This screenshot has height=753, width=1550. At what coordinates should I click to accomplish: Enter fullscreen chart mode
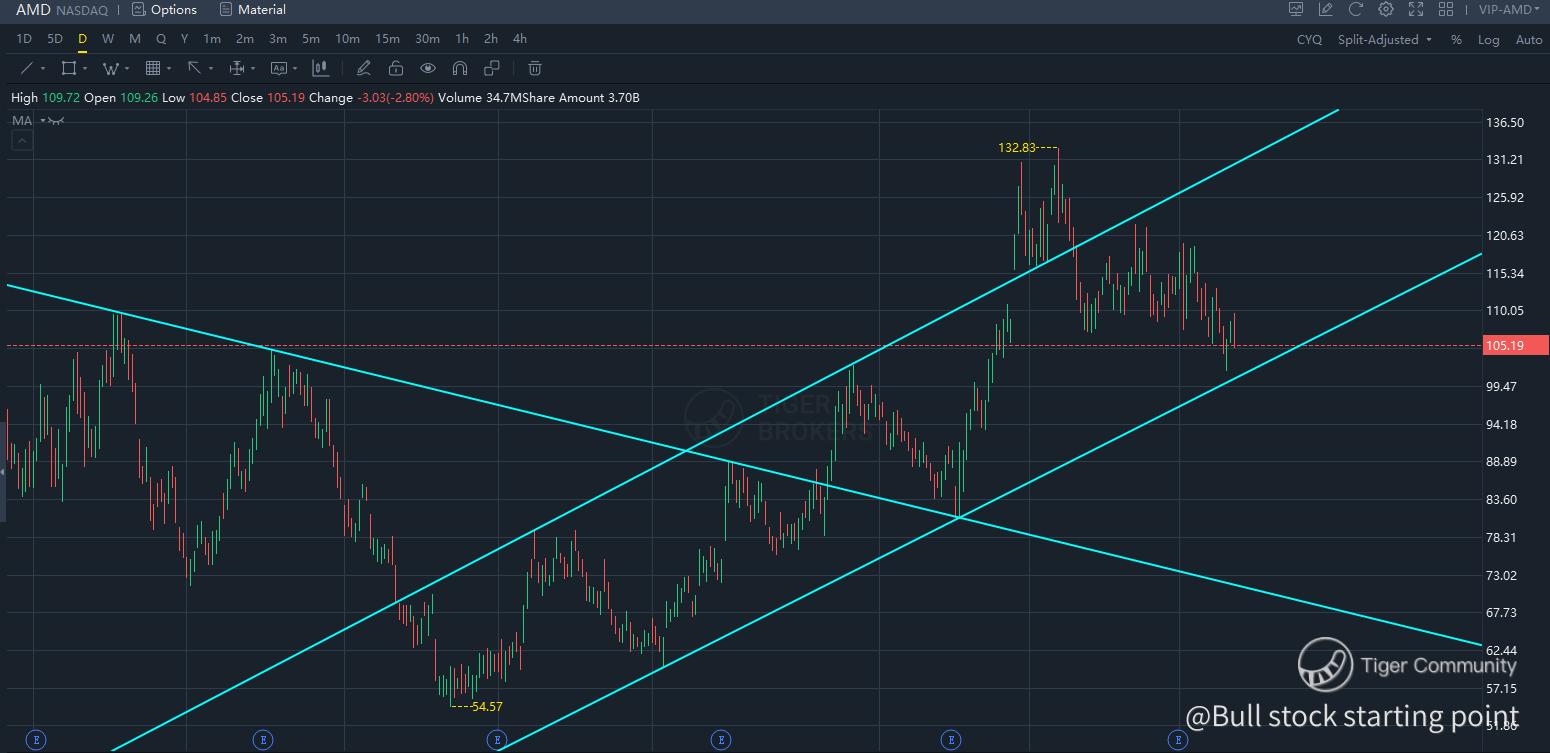pos(1416,10)
